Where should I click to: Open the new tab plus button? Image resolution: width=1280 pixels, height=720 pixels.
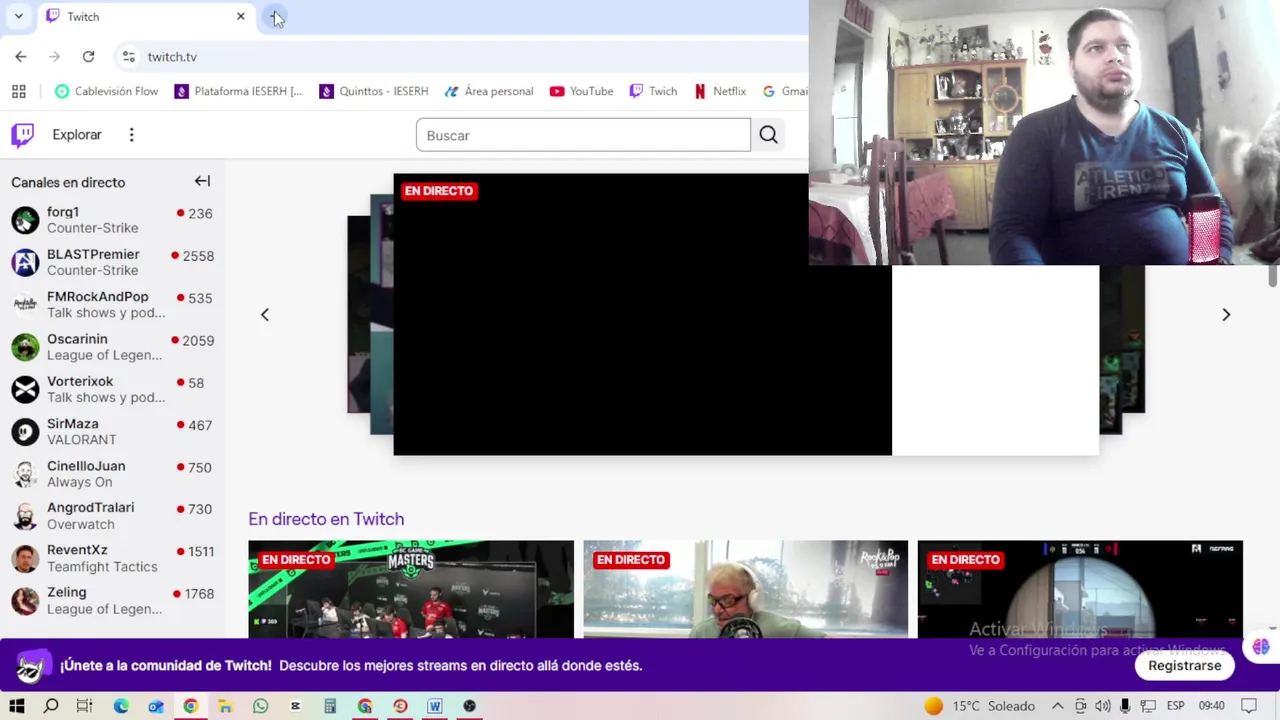pos(275,17)
